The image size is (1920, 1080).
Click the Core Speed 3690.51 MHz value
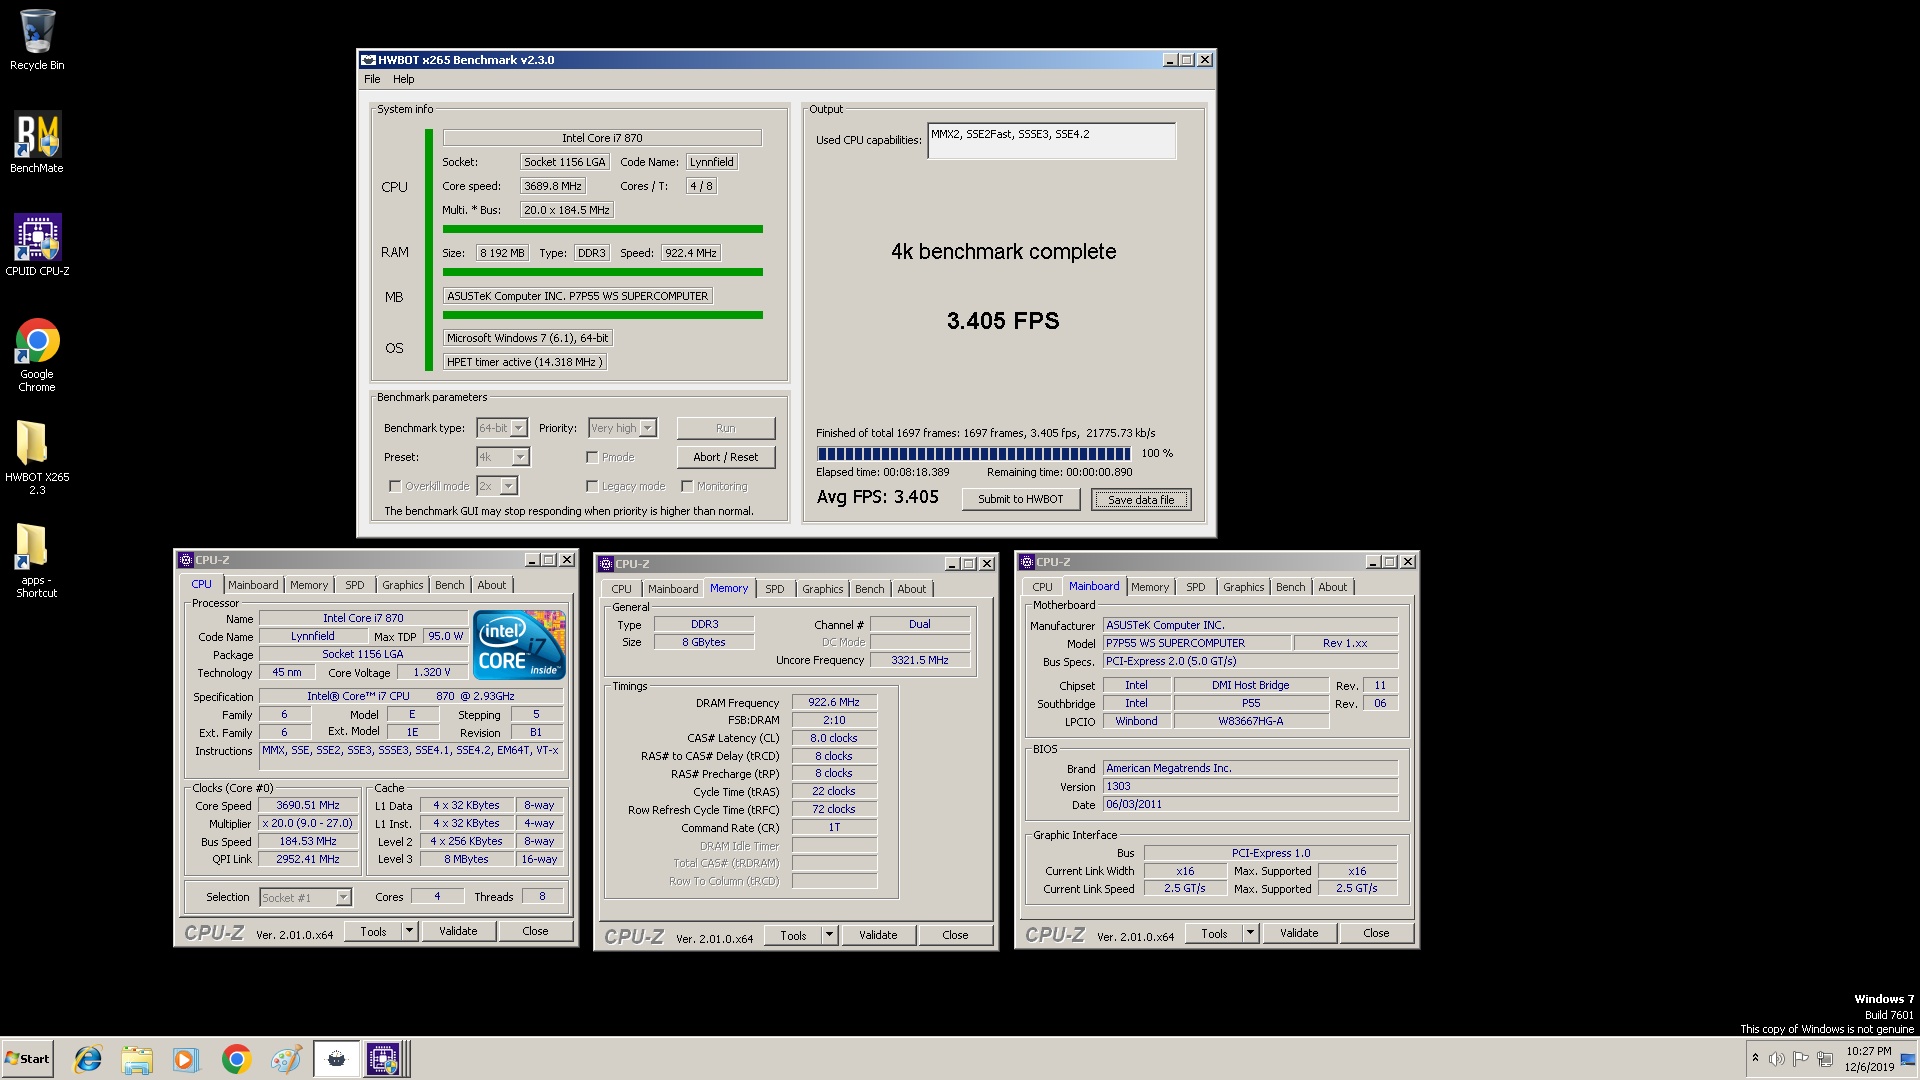coord(308,805)
